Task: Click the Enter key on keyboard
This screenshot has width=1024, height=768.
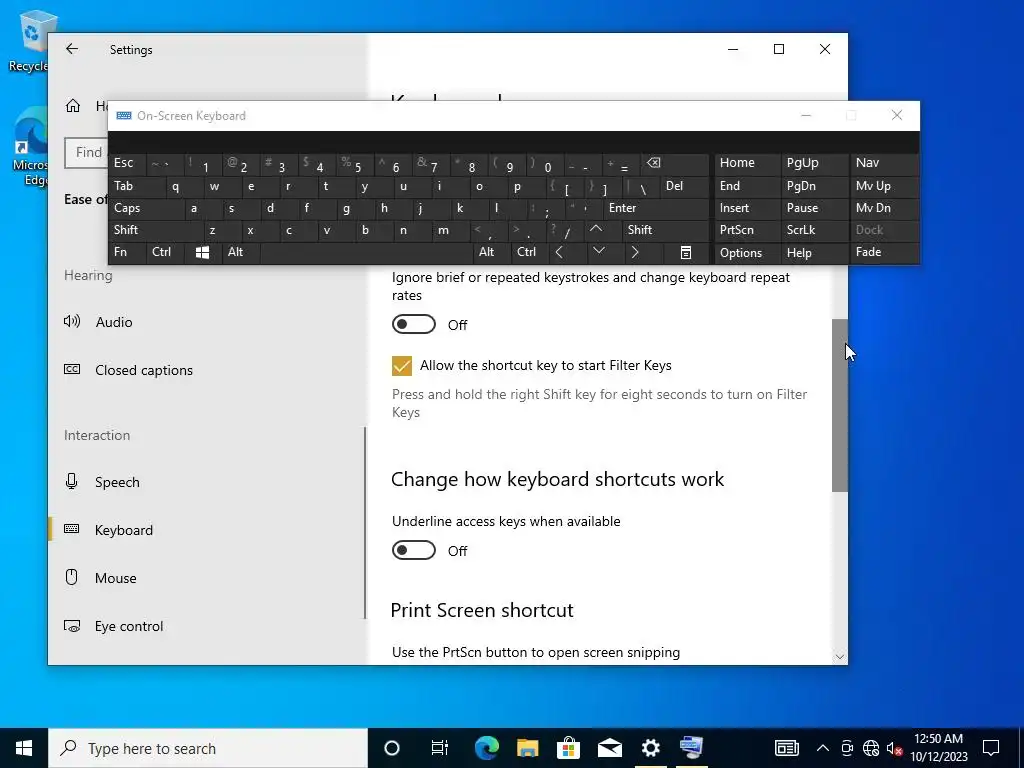Action: 655,208
